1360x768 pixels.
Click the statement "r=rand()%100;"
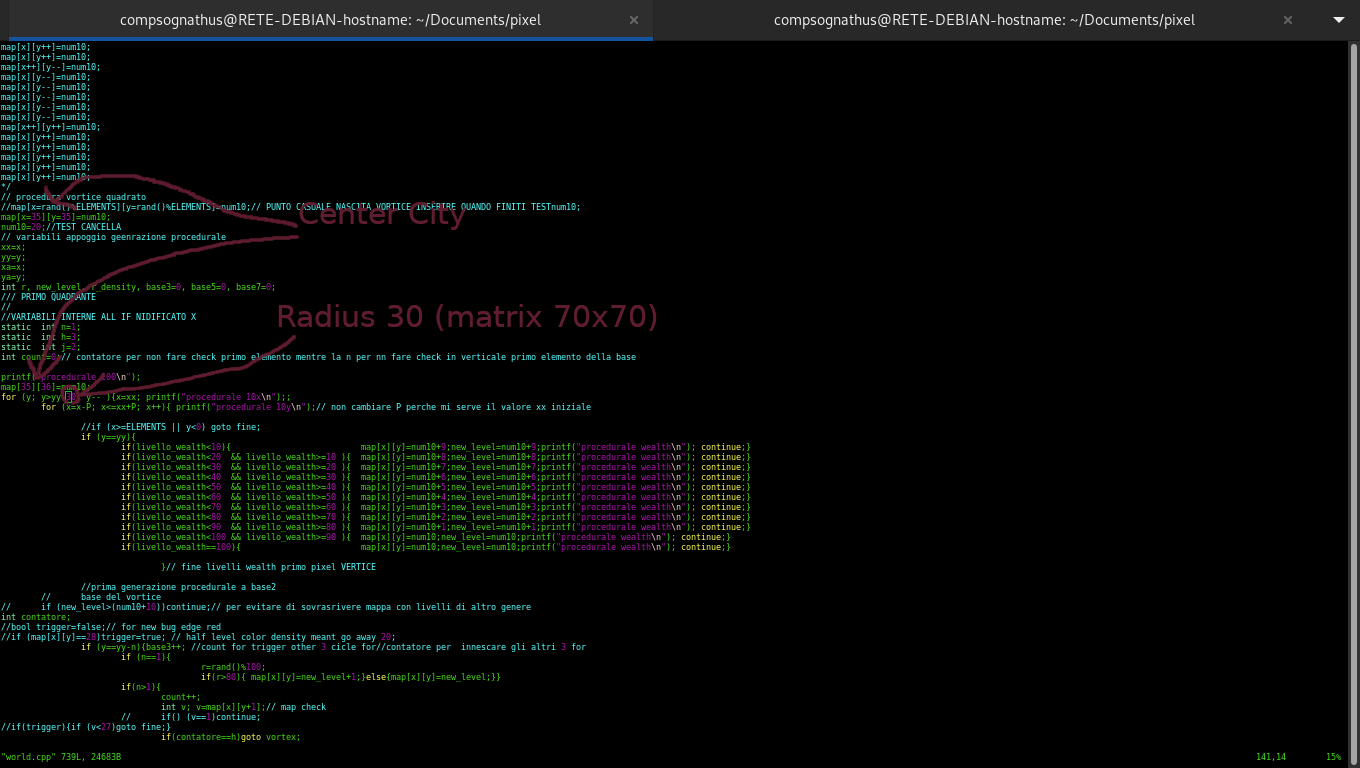233,667
